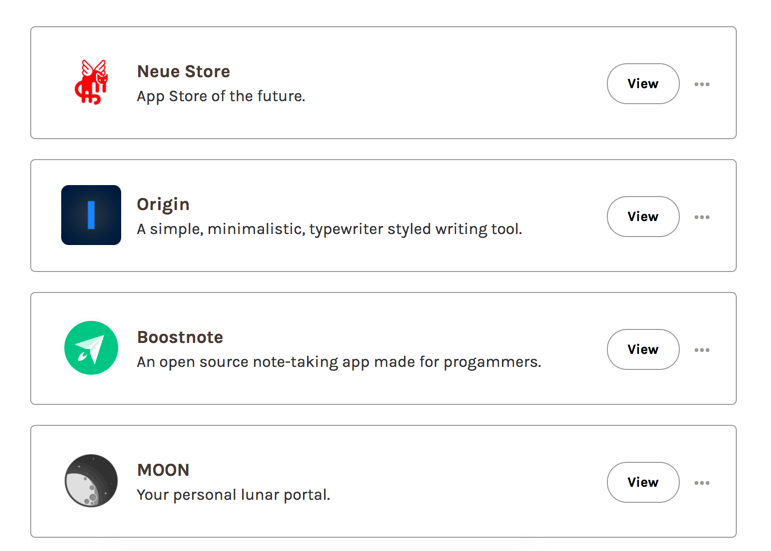Image resolution: width=771 pixels, height=551 pixels.
Task: Click the Origin blue cursor app icon
Action: coord(91,215)
